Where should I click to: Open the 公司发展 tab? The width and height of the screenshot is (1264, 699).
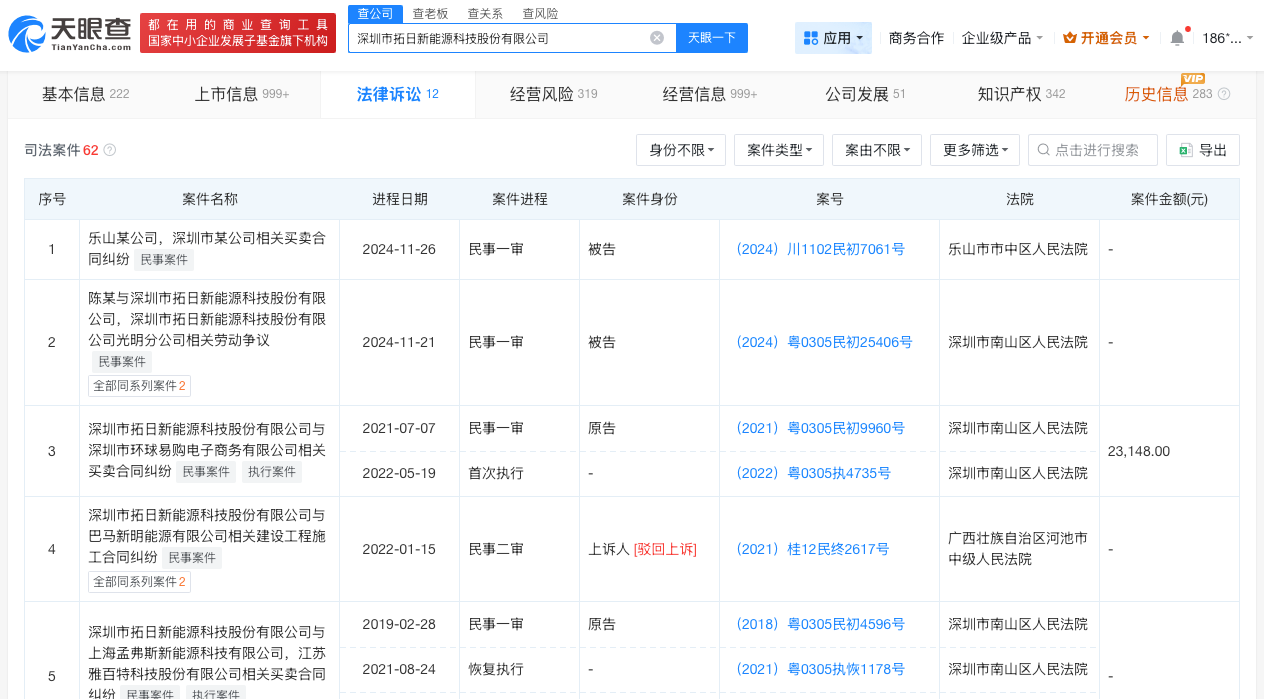pyautogui.click(x=865, y=94)
